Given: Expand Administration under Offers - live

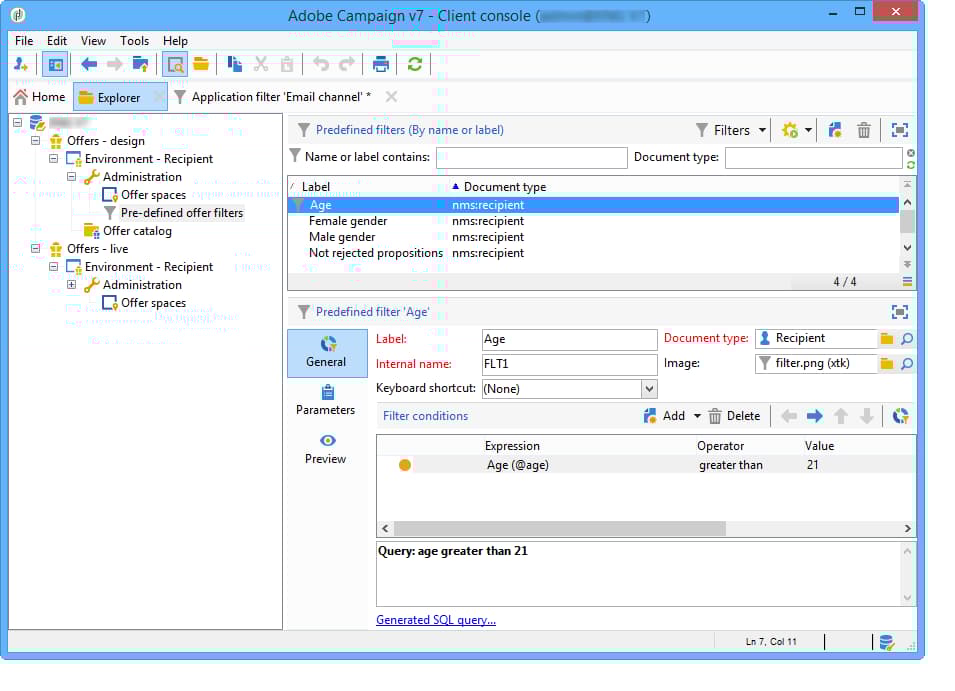Looking at the screenshot, I should click(x=72, y=285).
